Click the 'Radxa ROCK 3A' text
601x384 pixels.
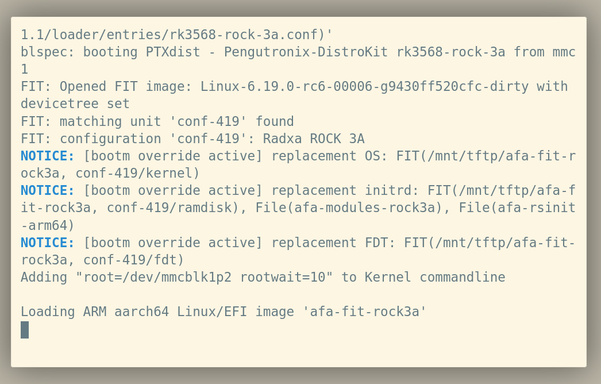[314, 139]
